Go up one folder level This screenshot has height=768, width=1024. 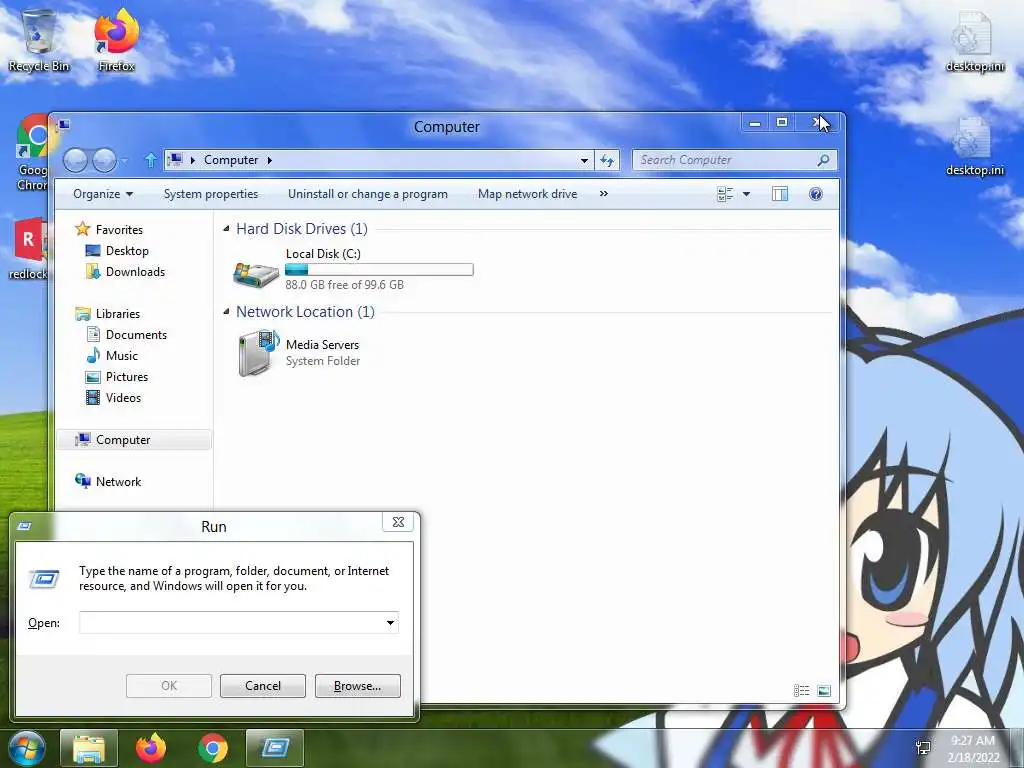(x=150, y=160)
